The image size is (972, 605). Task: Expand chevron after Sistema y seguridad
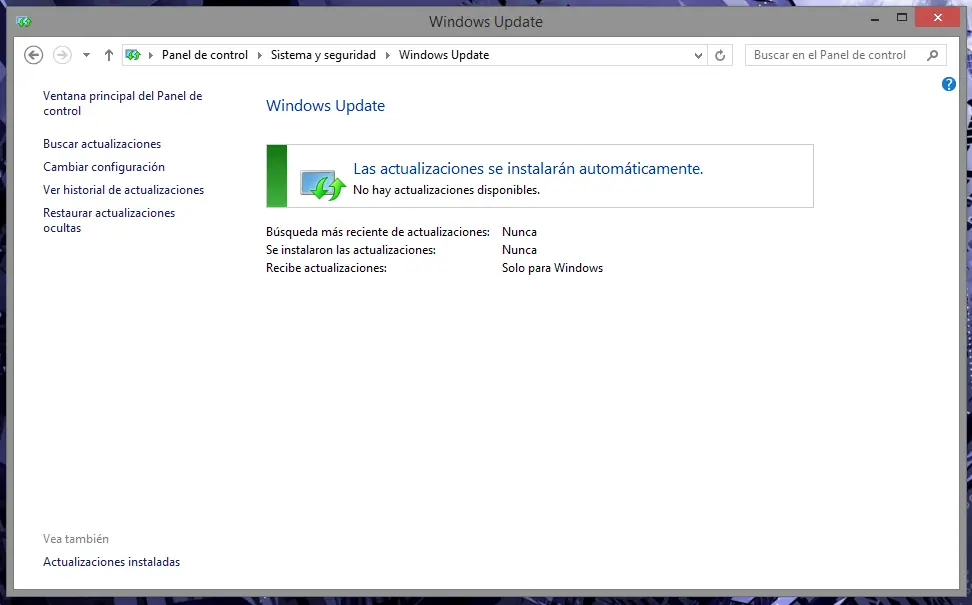[388, 55]
